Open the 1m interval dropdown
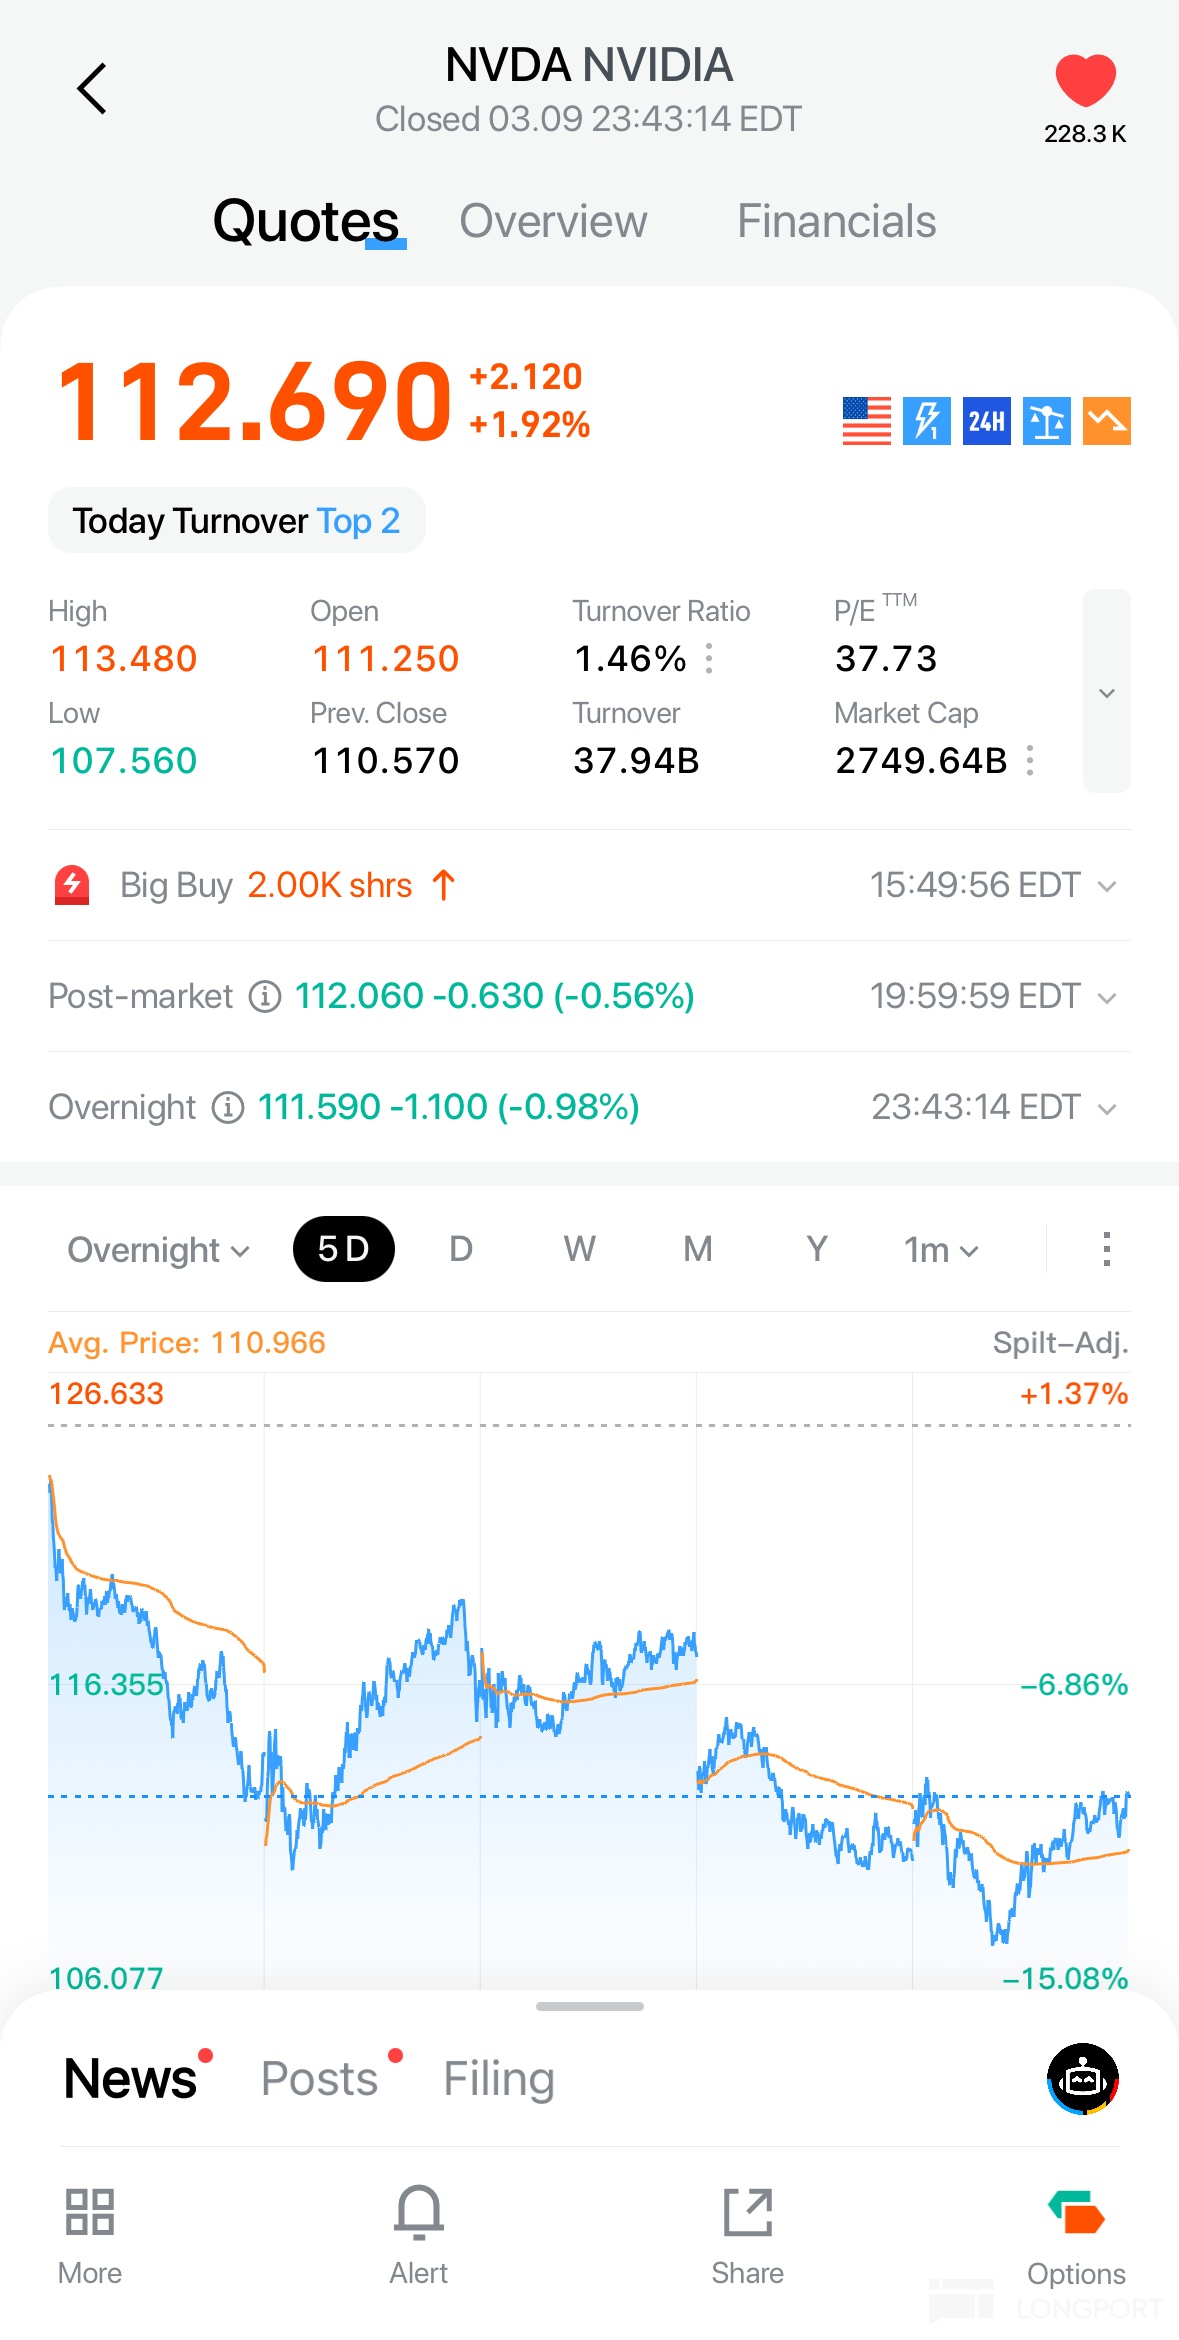 tap(940, 1250)
